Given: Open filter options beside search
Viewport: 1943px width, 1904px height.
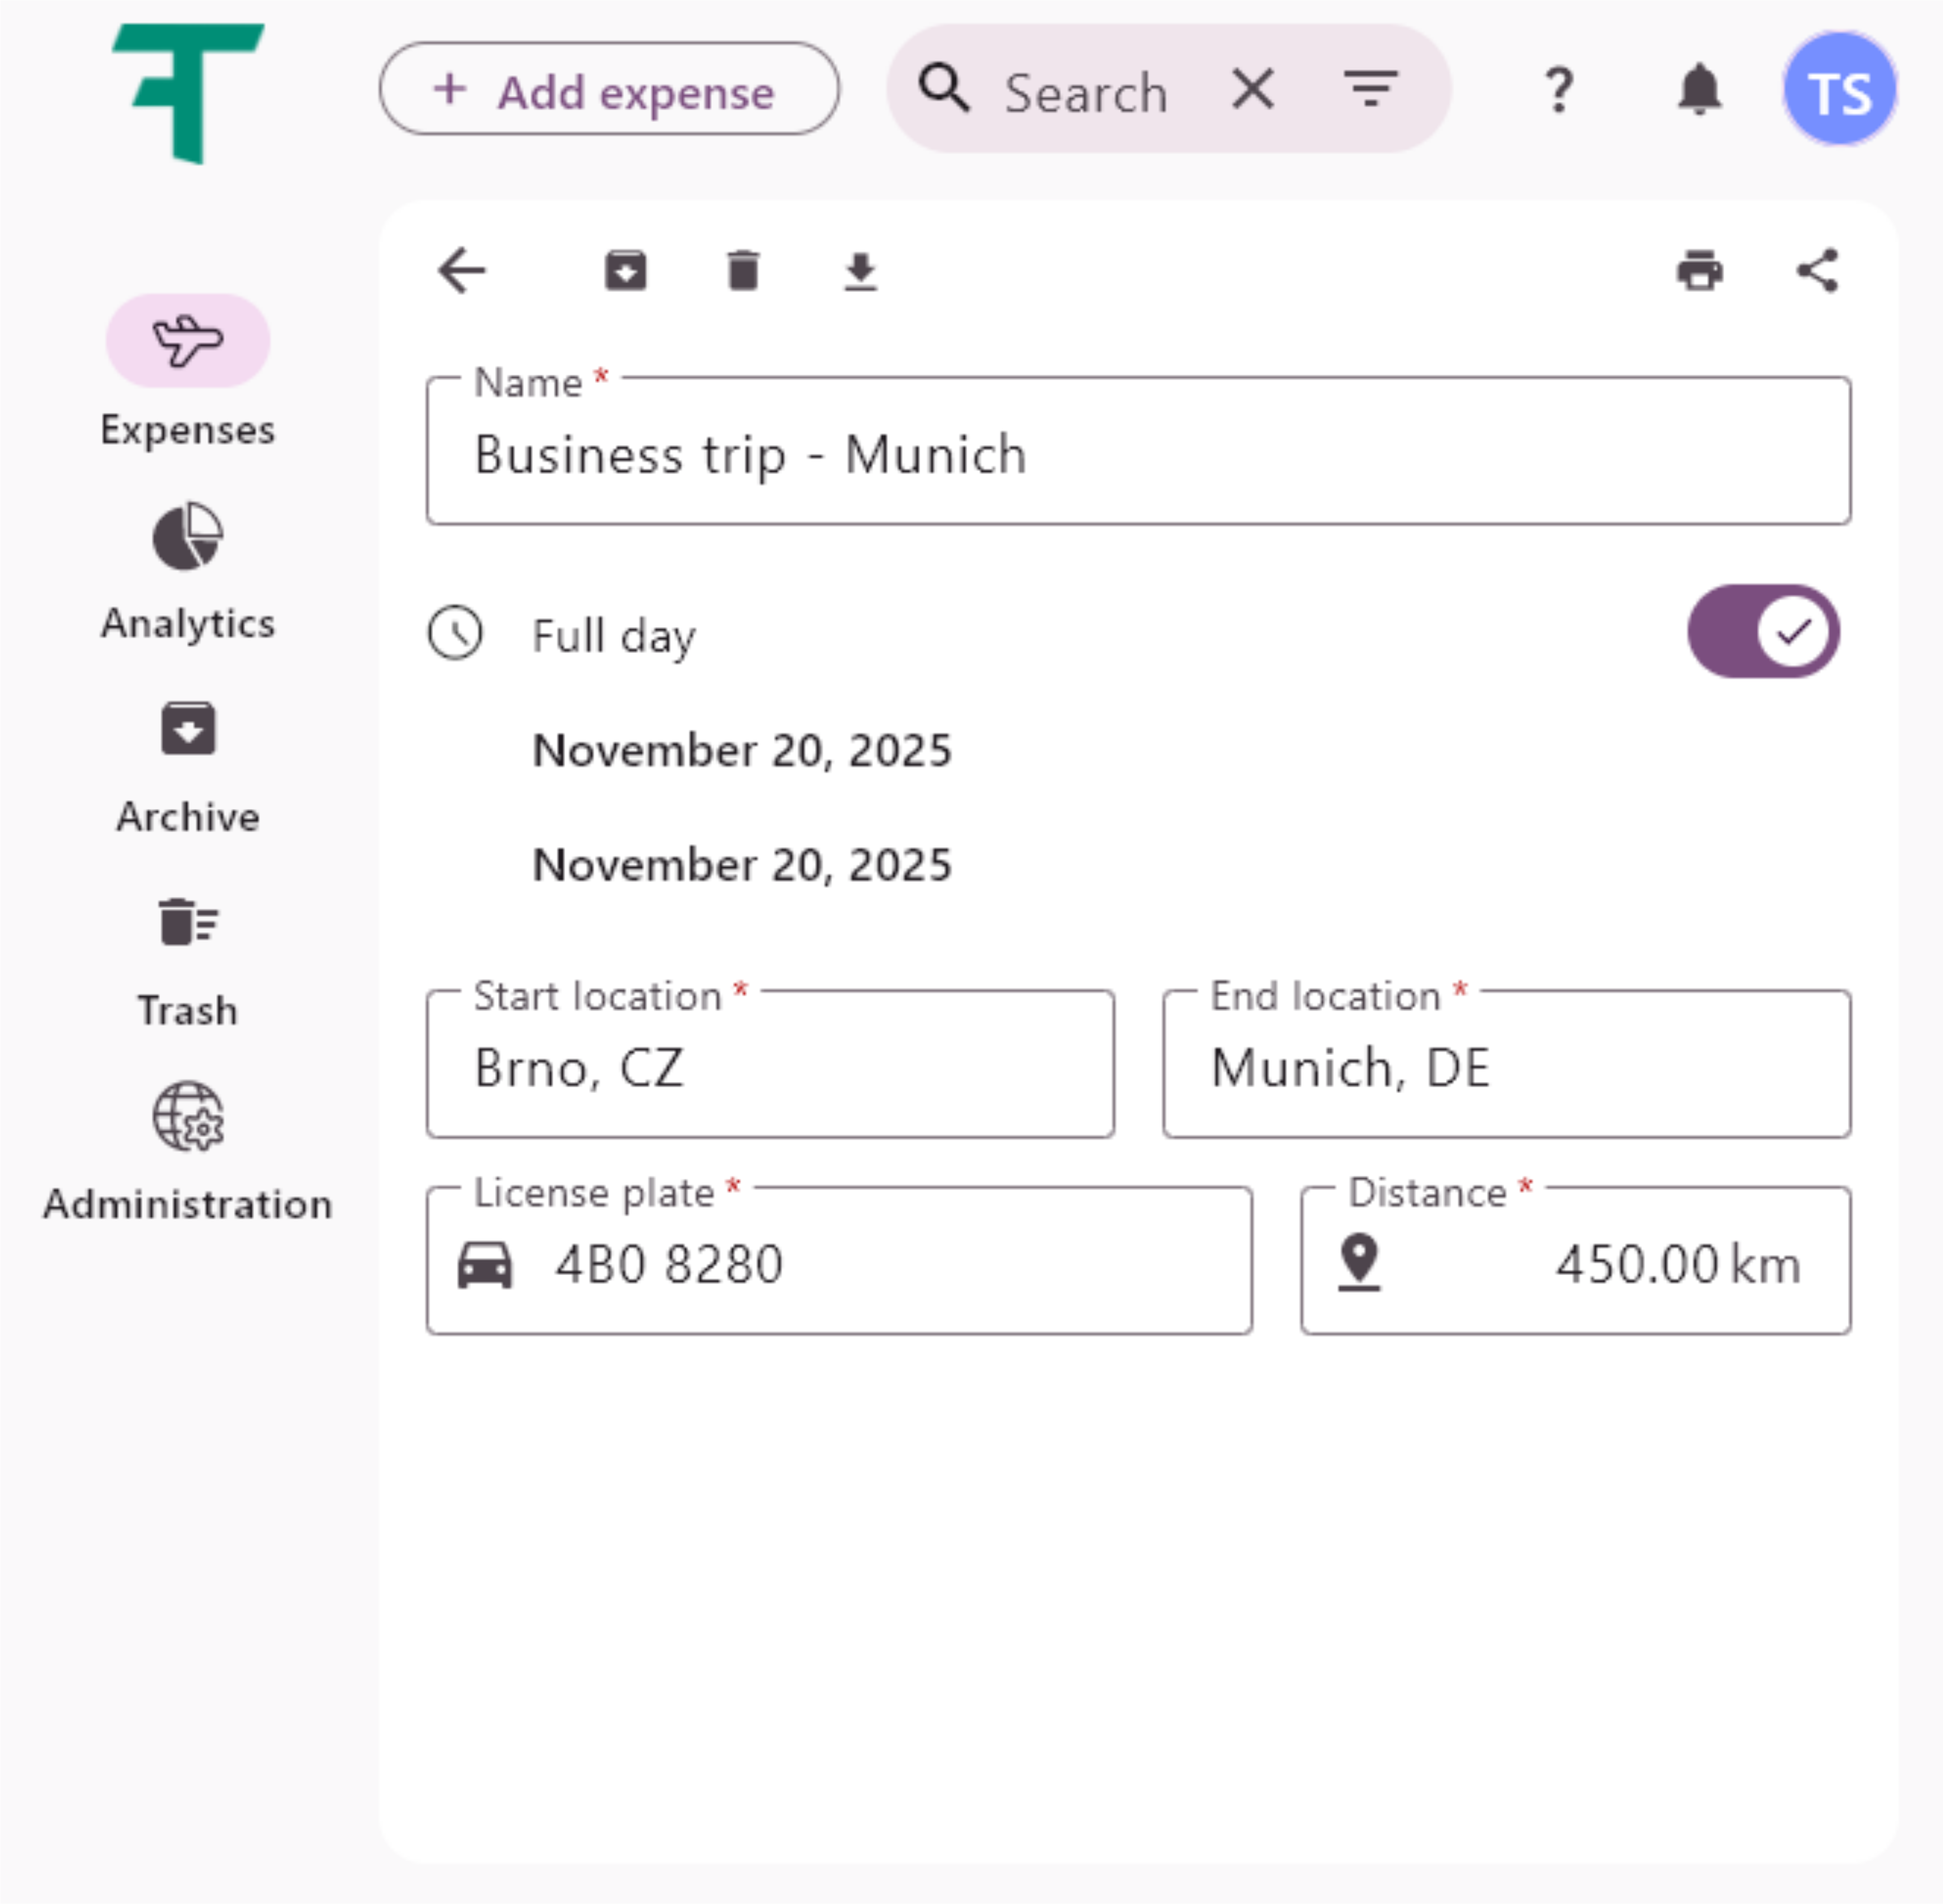Looking at the screenshot, I should point(1371,89).
